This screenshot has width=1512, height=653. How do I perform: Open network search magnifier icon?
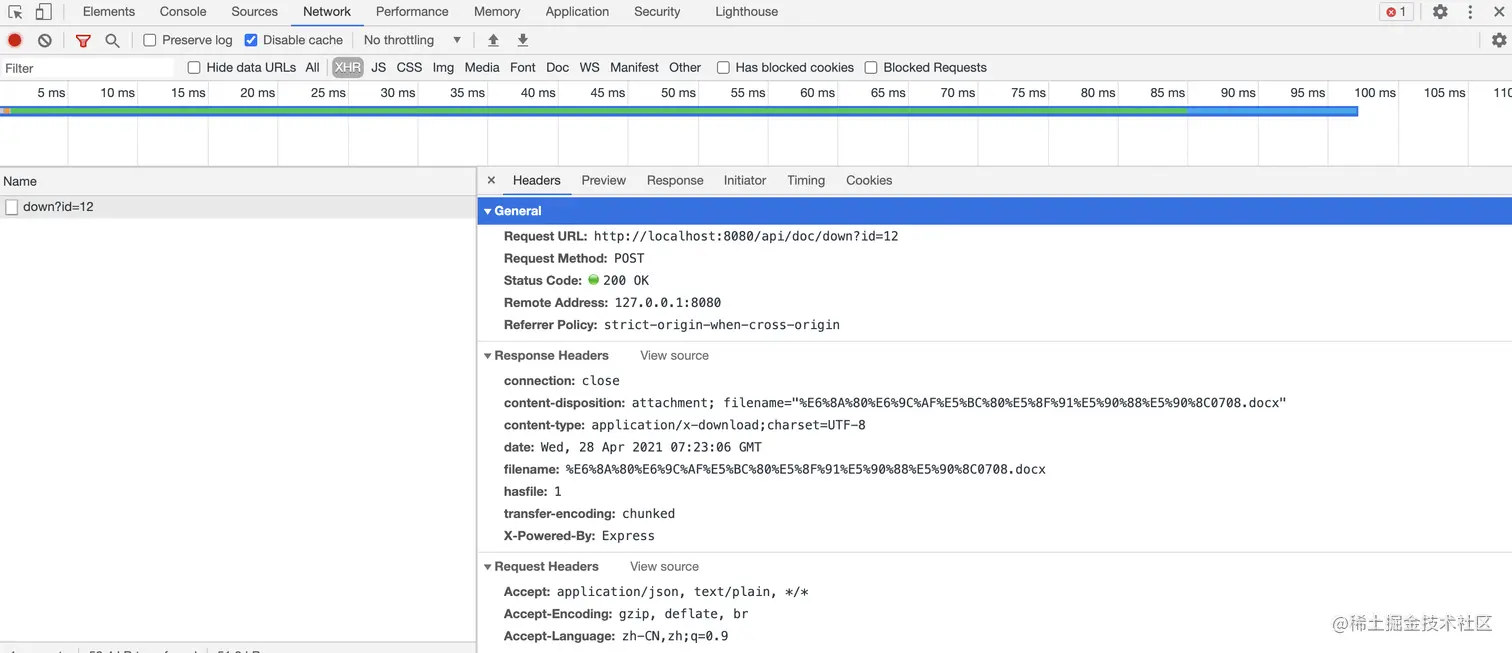click(112, 40)
